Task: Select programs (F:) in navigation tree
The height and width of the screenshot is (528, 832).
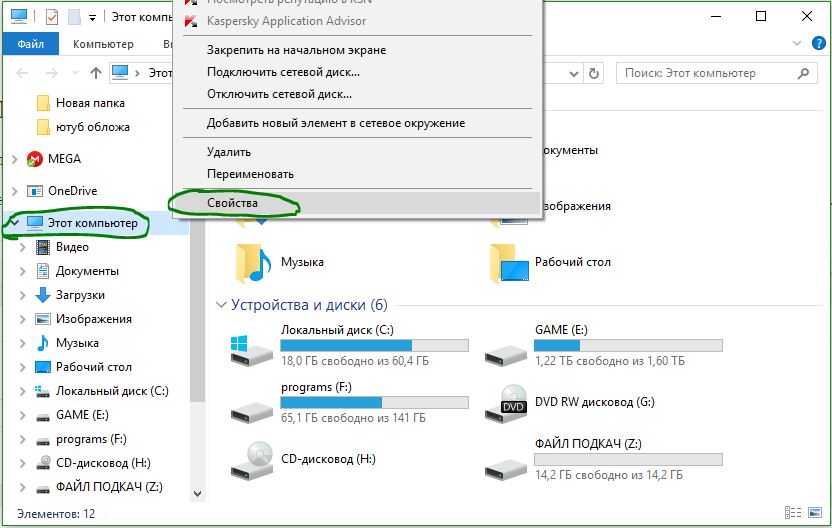Action: (91, 439)
